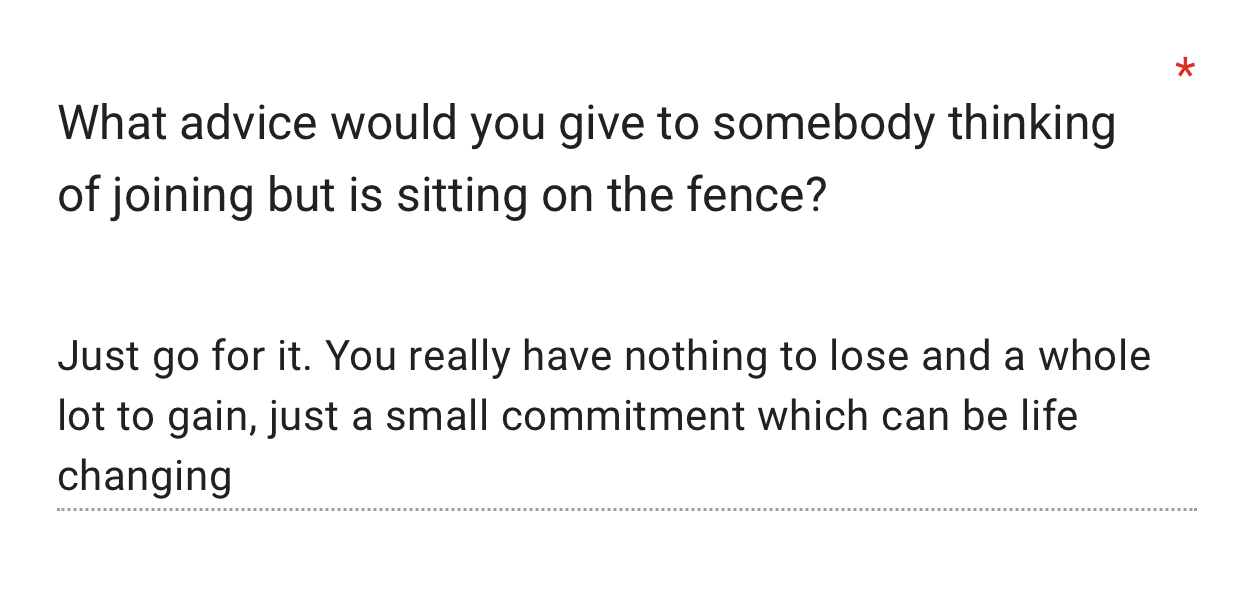Click the word "sitting" in the question
This screenshot has height=605, width=1254.
coord(461,196)
